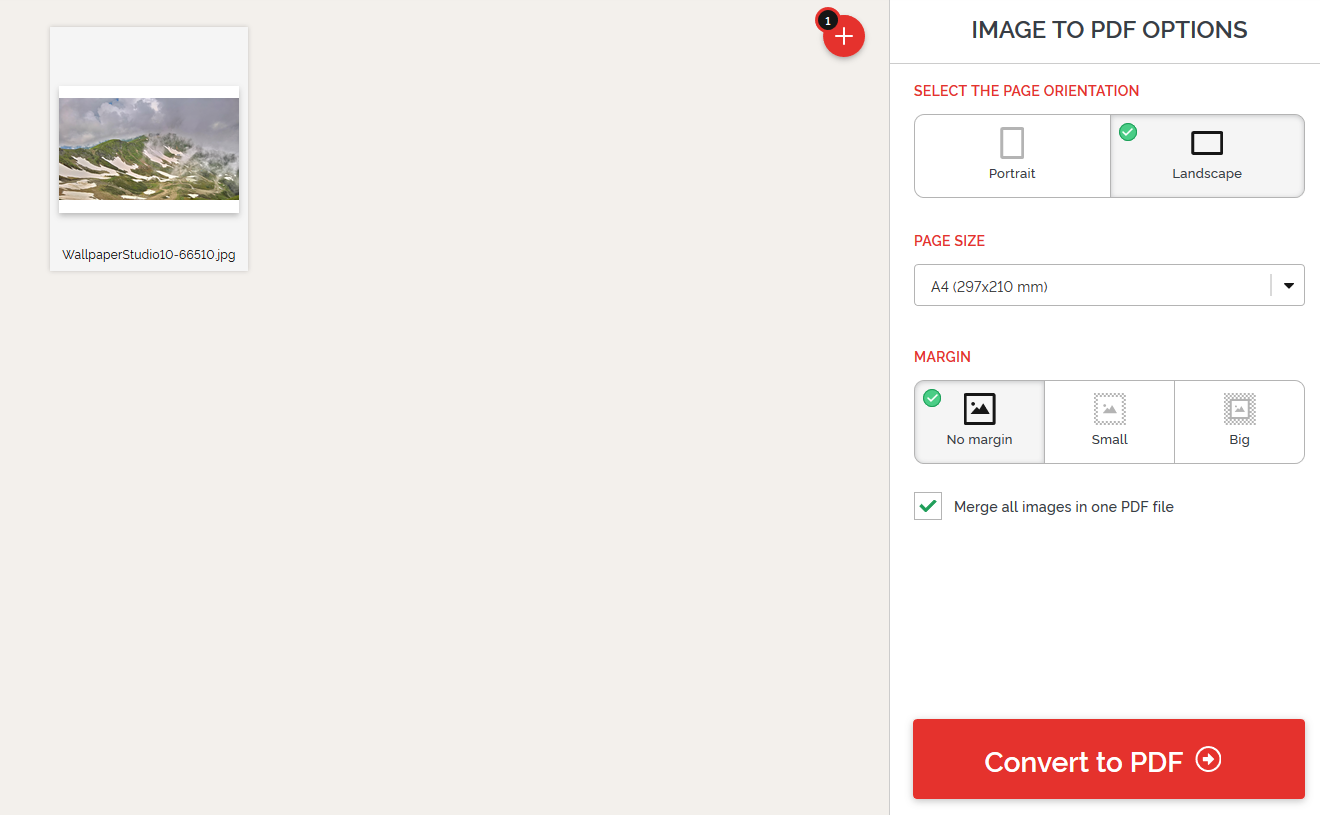This screenshot has width=1320, height=815.
Task: Click the Big margin picture icon
Action: click(1239, 408)
